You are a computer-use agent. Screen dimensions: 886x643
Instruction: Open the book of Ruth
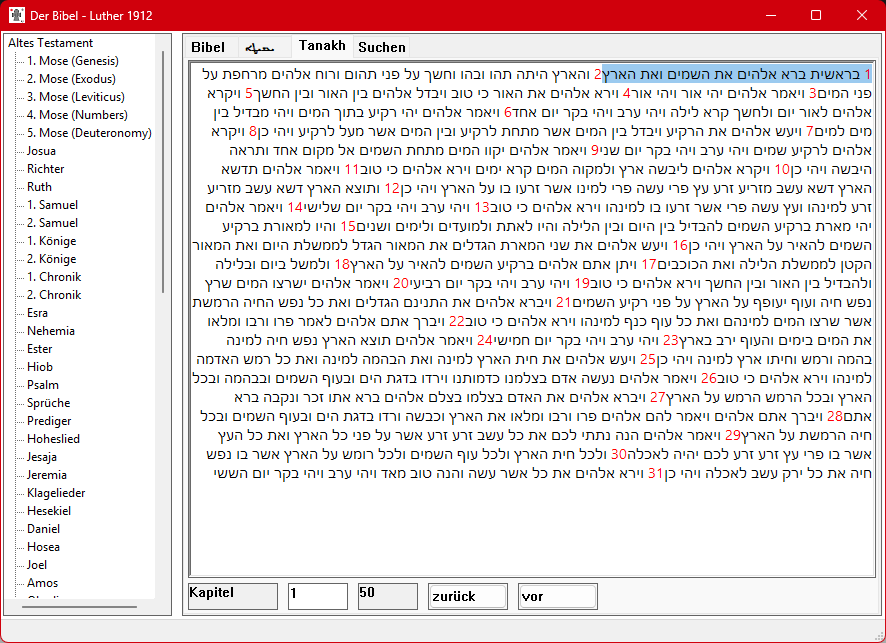pyautogui.click(x=40, y=187)
